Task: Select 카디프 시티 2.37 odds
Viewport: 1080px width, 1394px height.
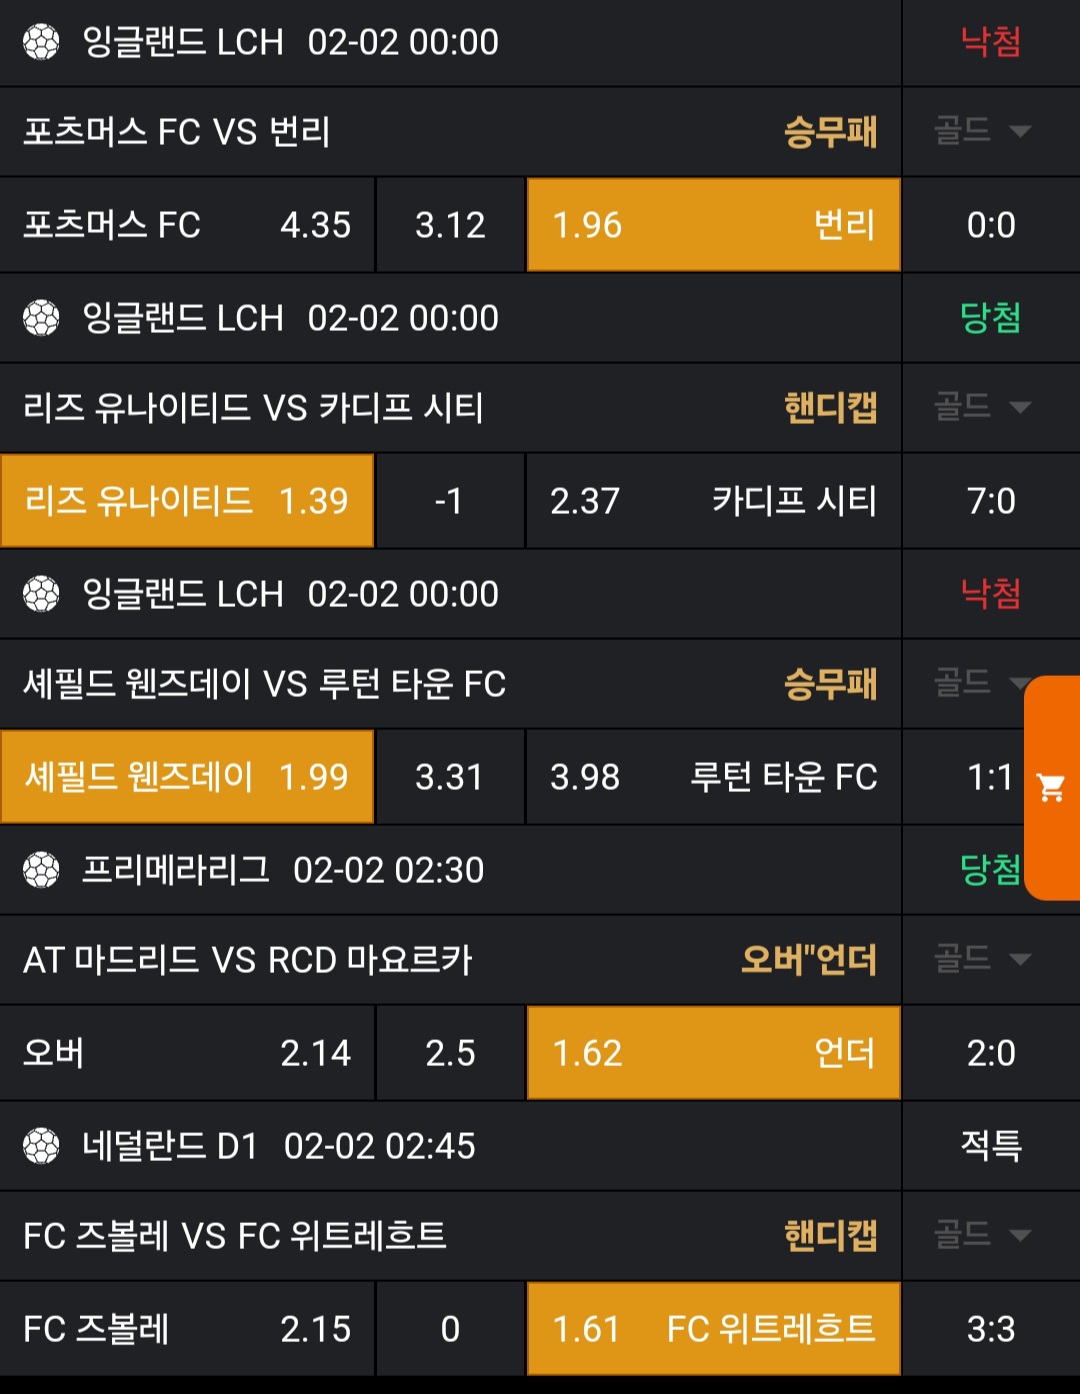Action: coord(713,501)
